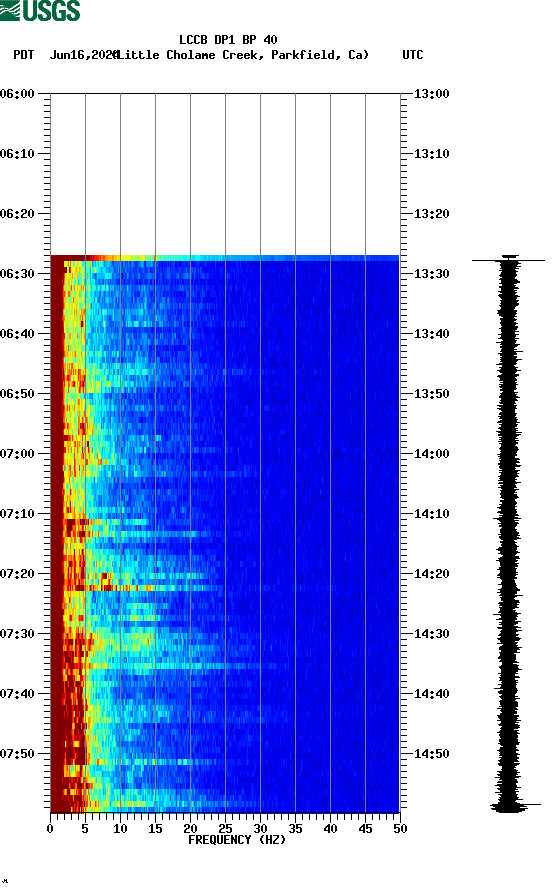Click the 06:50 PDT time label
This screenshot has height=892, width=552.
click(x=17, y=394)
